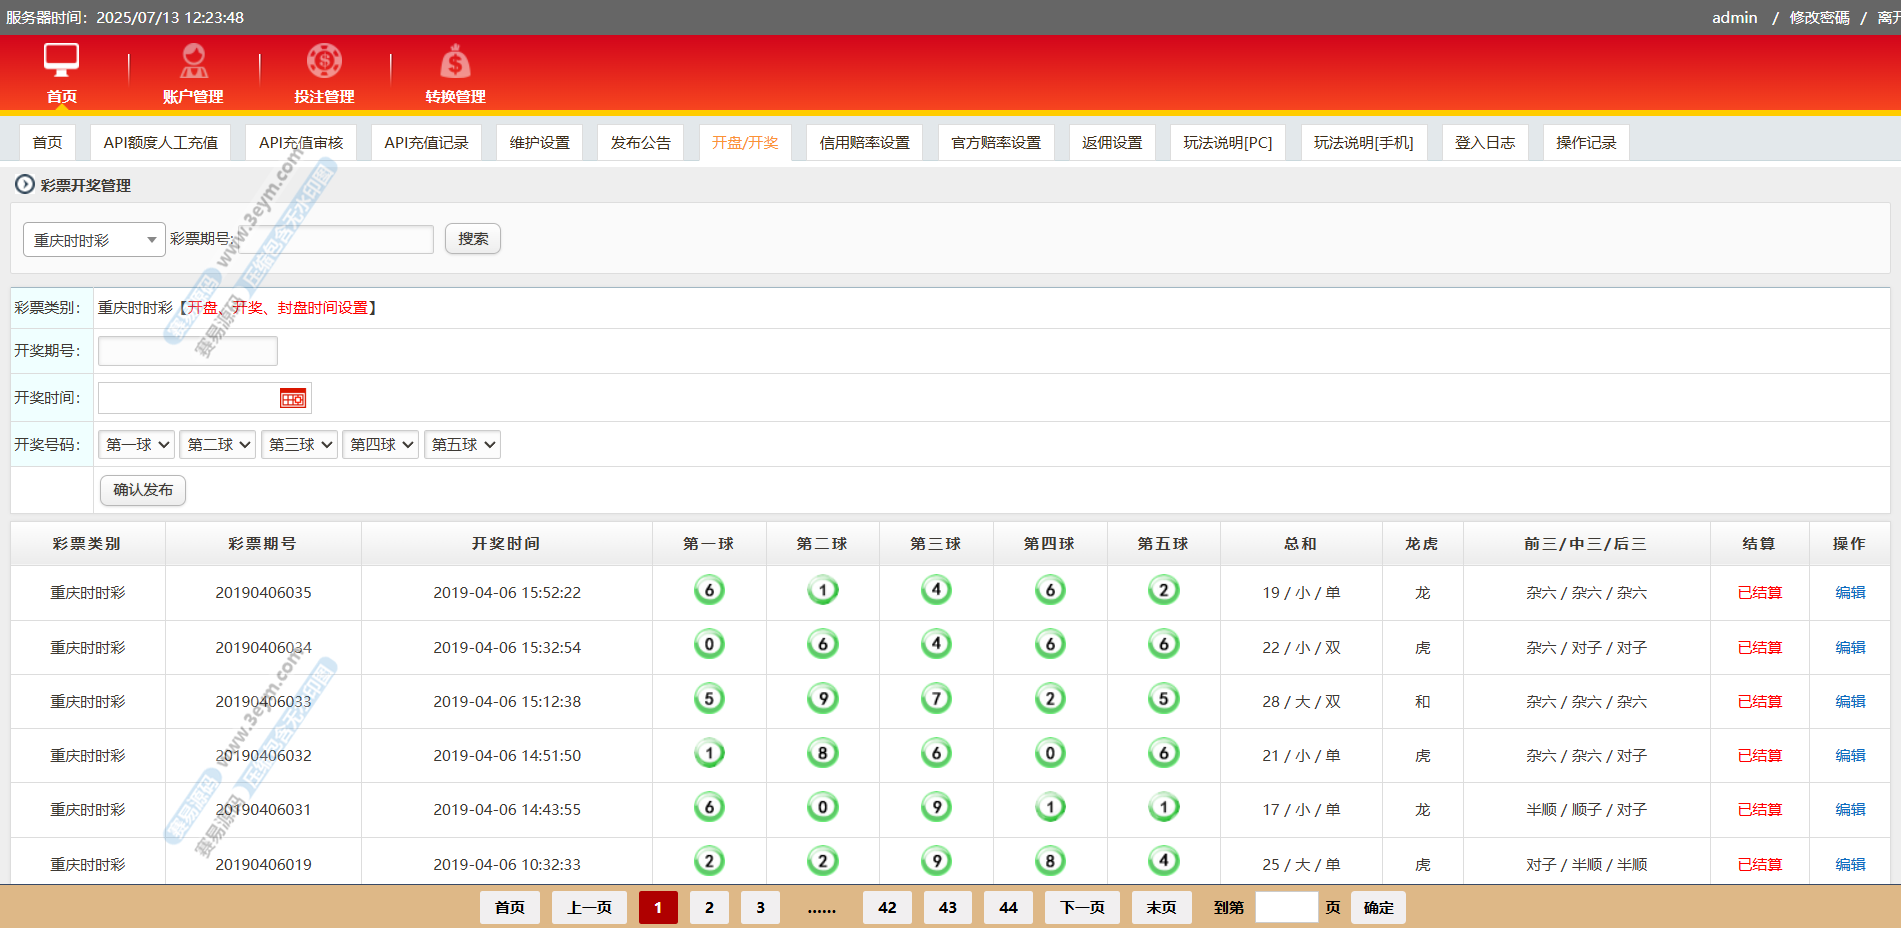Go to page 2 in pagination
1901x928 pixels.
click(709, 907)
